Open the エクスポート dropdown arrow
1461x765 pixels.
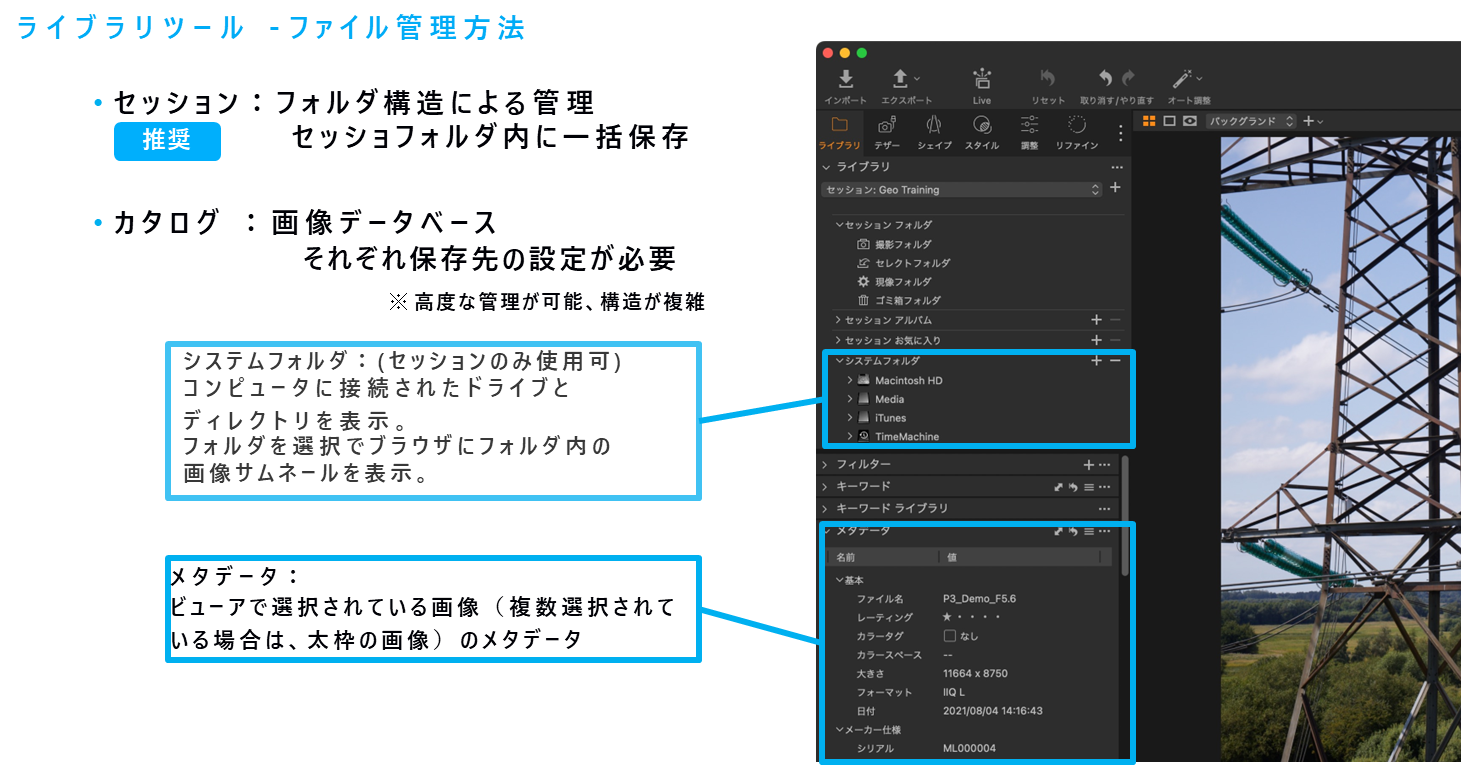[x=917, y=77]
